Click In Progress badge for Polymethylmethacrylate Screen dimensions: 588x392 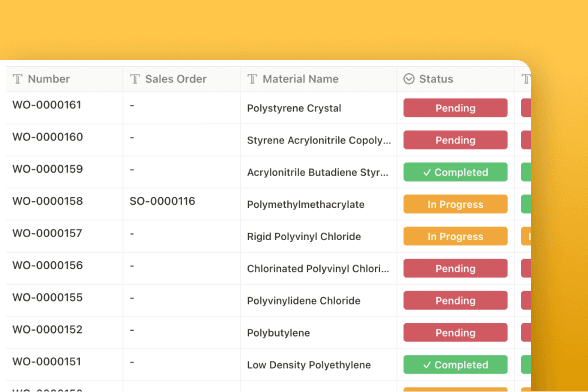pyautogui.click(x=455, y=204)
